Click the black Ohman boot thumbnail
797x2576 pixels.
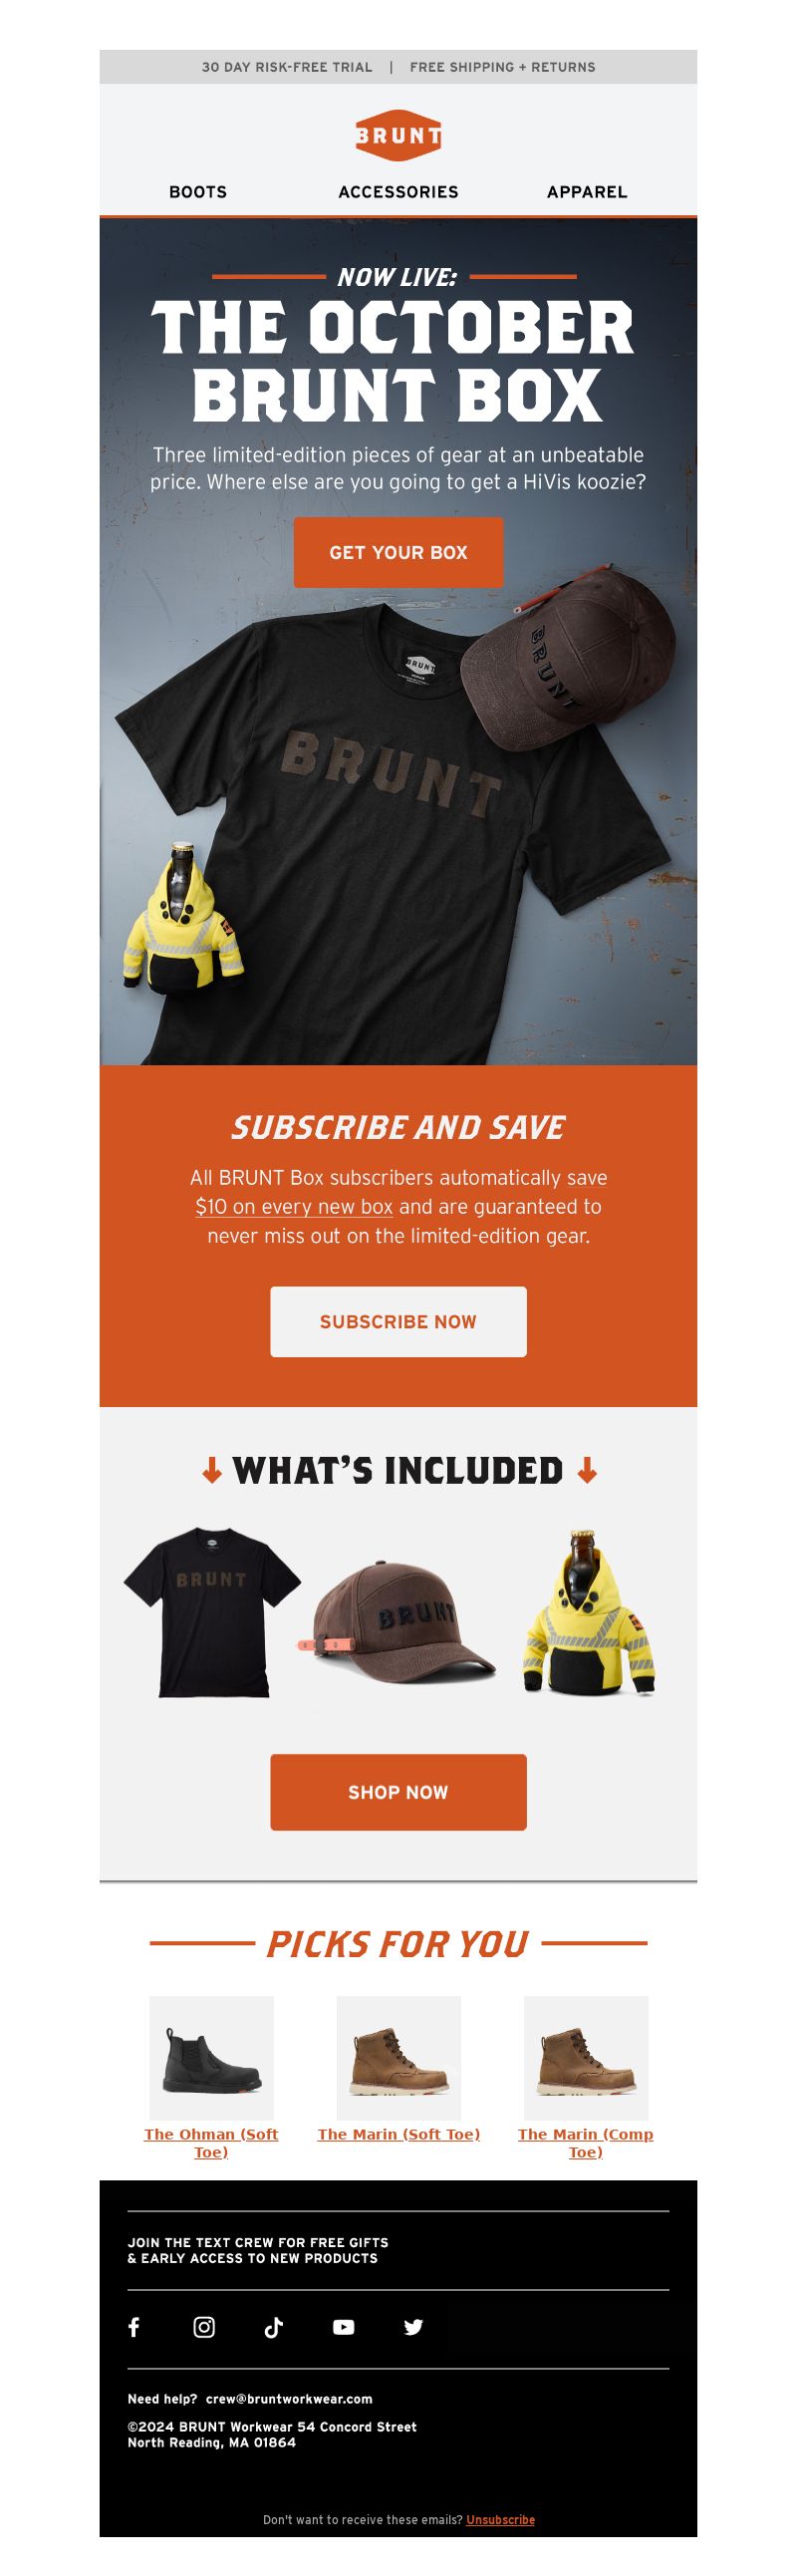pyautogui.click(x=211, y=2058)
